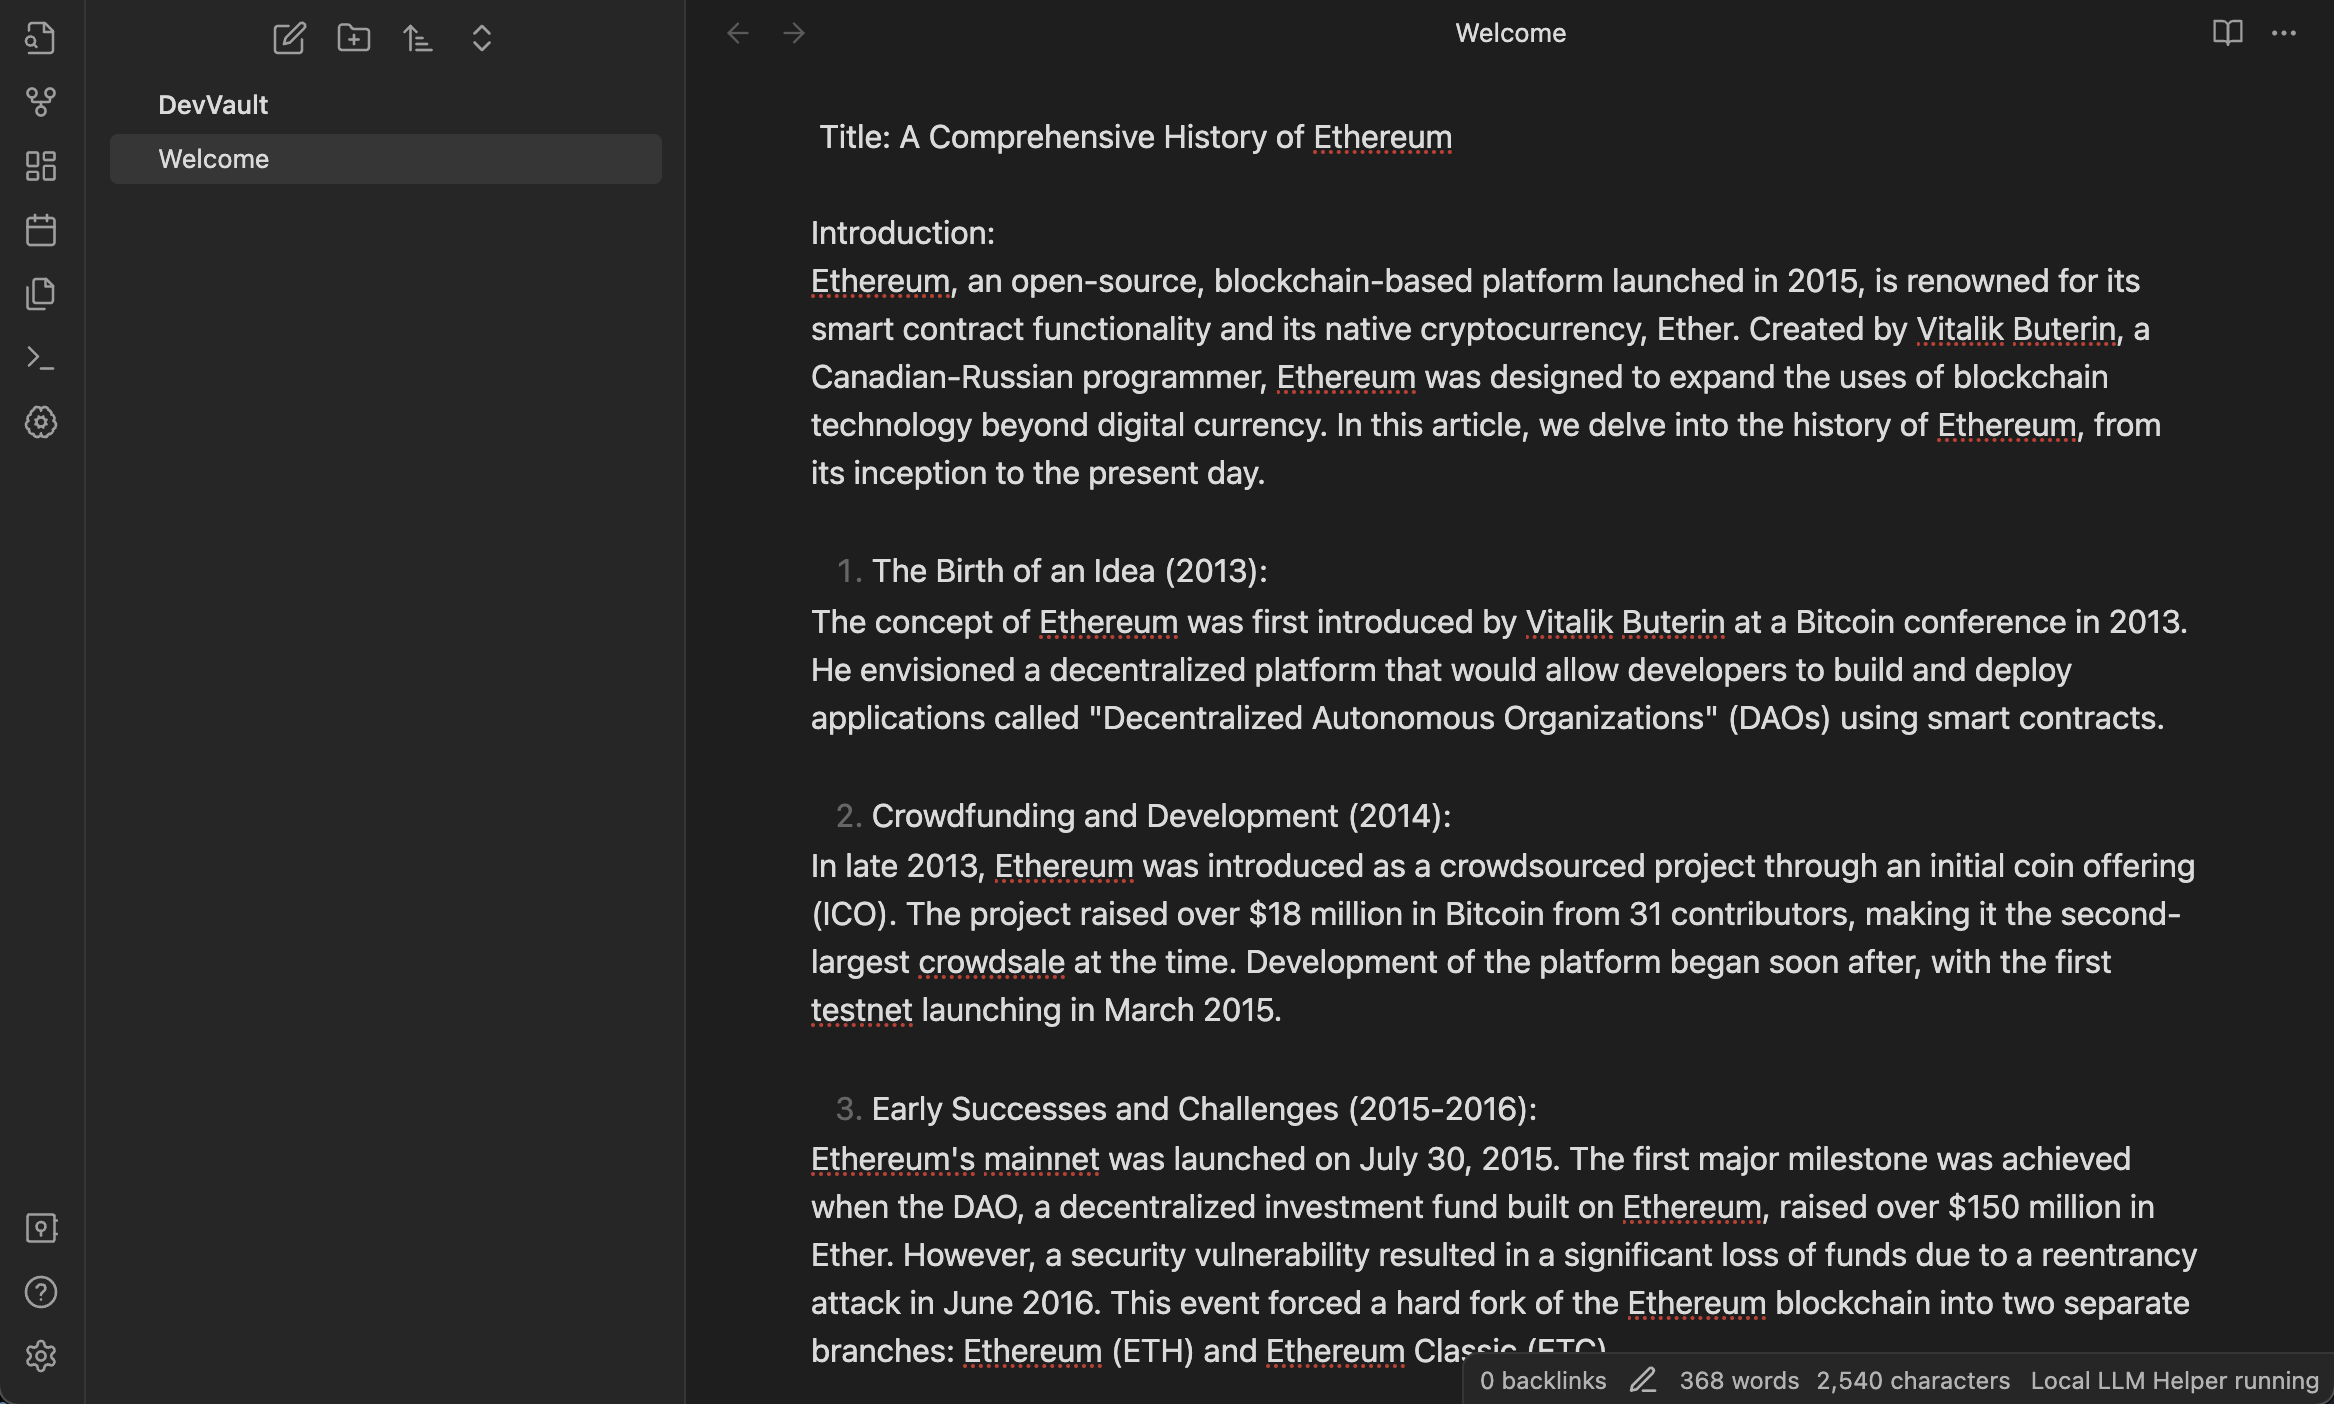Open the More options three-dot menu
2334x1404 pixels.
pos(2284,33)
